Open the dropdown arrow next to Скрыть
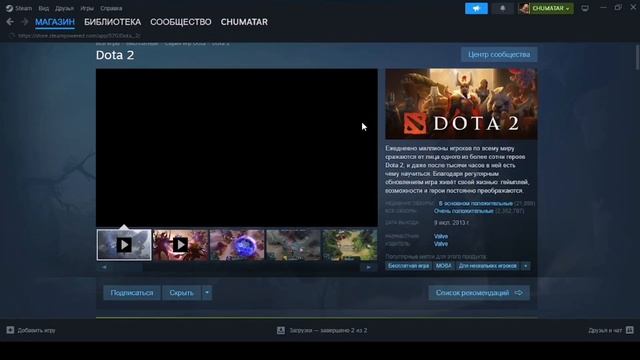 [x=207, y=293]
